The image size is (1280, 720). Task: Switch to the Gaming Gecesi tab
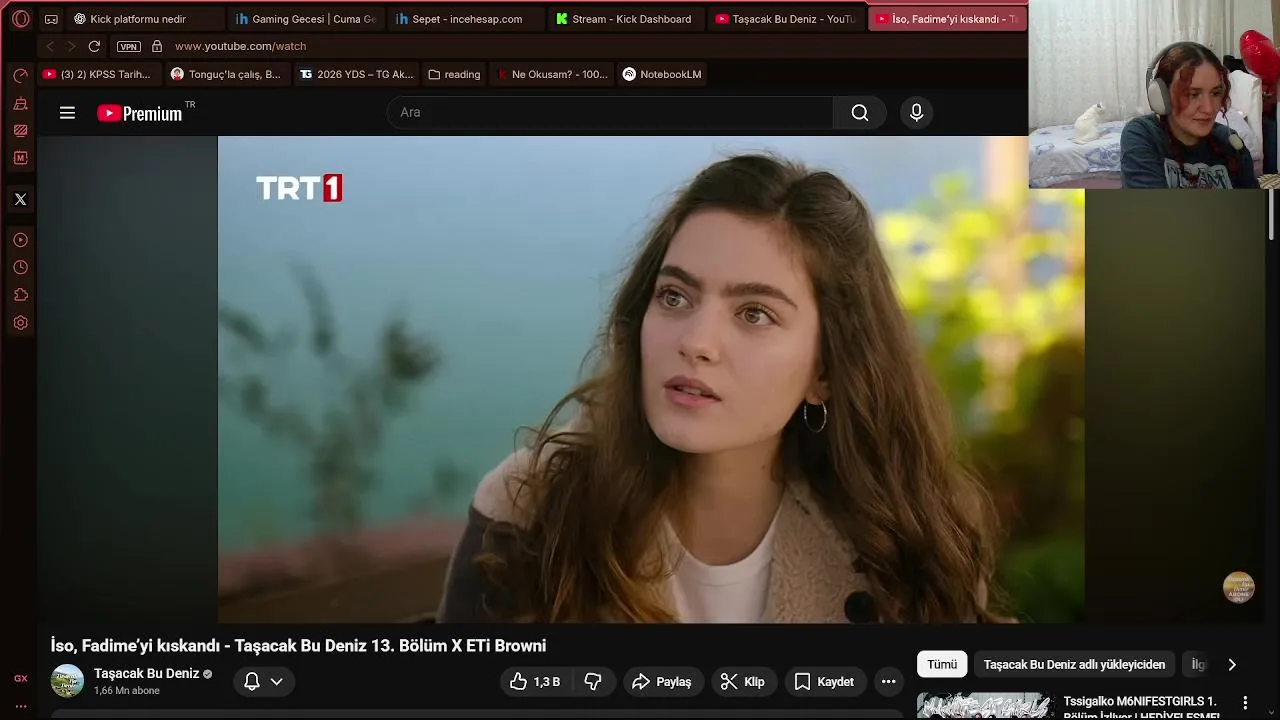pos(306,19)
